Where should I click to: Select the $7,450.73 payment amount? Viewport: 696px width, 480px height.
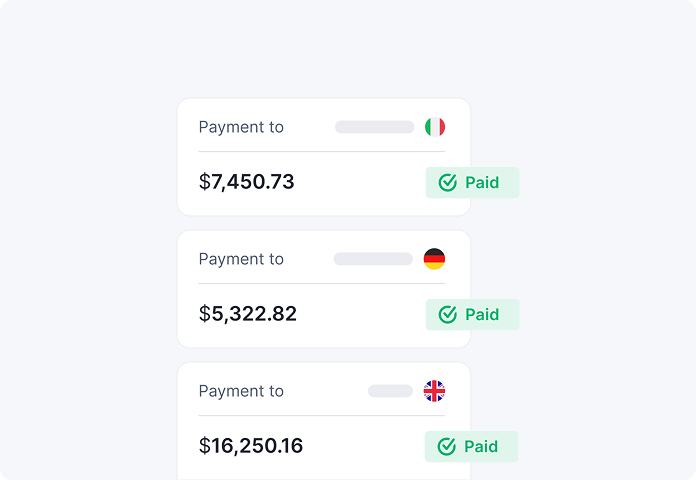(247, 182)
